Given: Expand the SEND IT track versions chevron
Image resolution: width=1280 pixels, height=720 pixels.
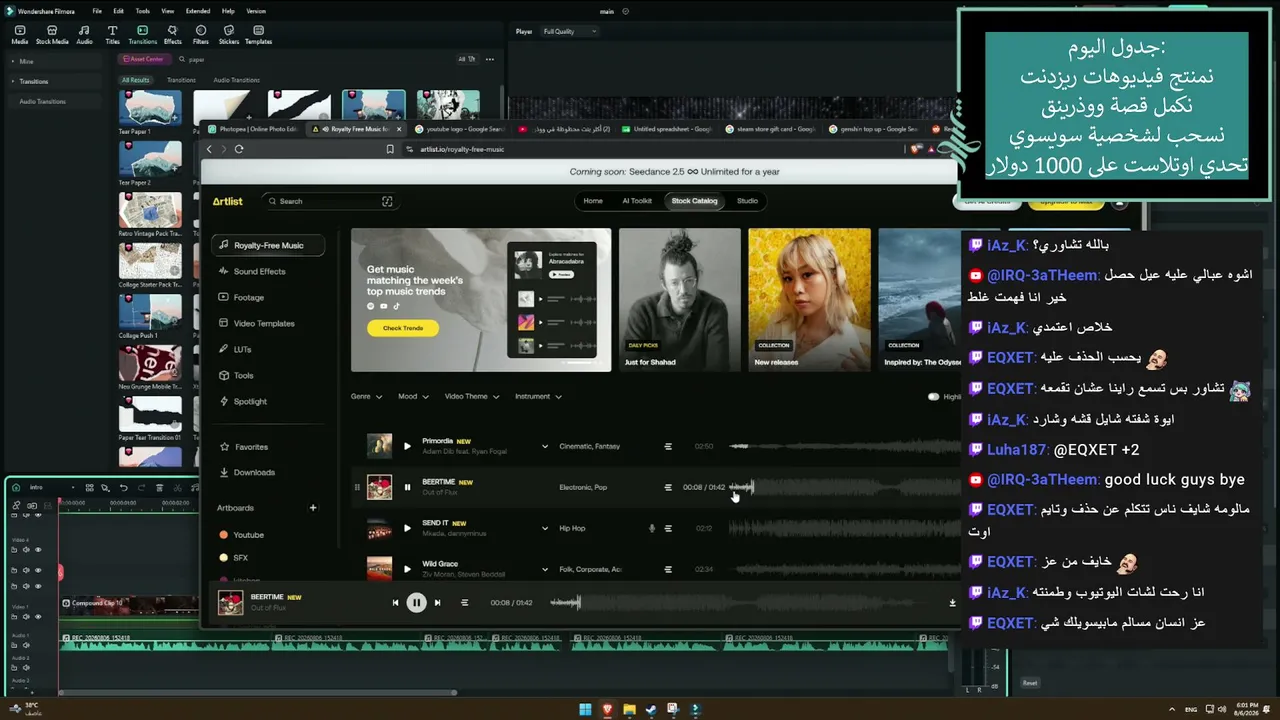Looking at the screenshot, I should pyautogui.click(x=545, y=528).
